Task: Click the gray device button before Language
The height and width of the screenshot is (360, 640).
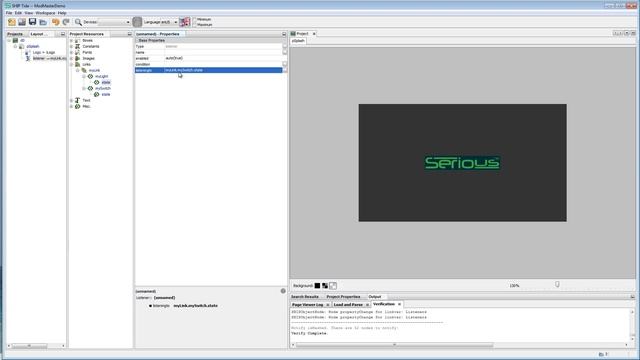Action: click(x=137, y=22)
